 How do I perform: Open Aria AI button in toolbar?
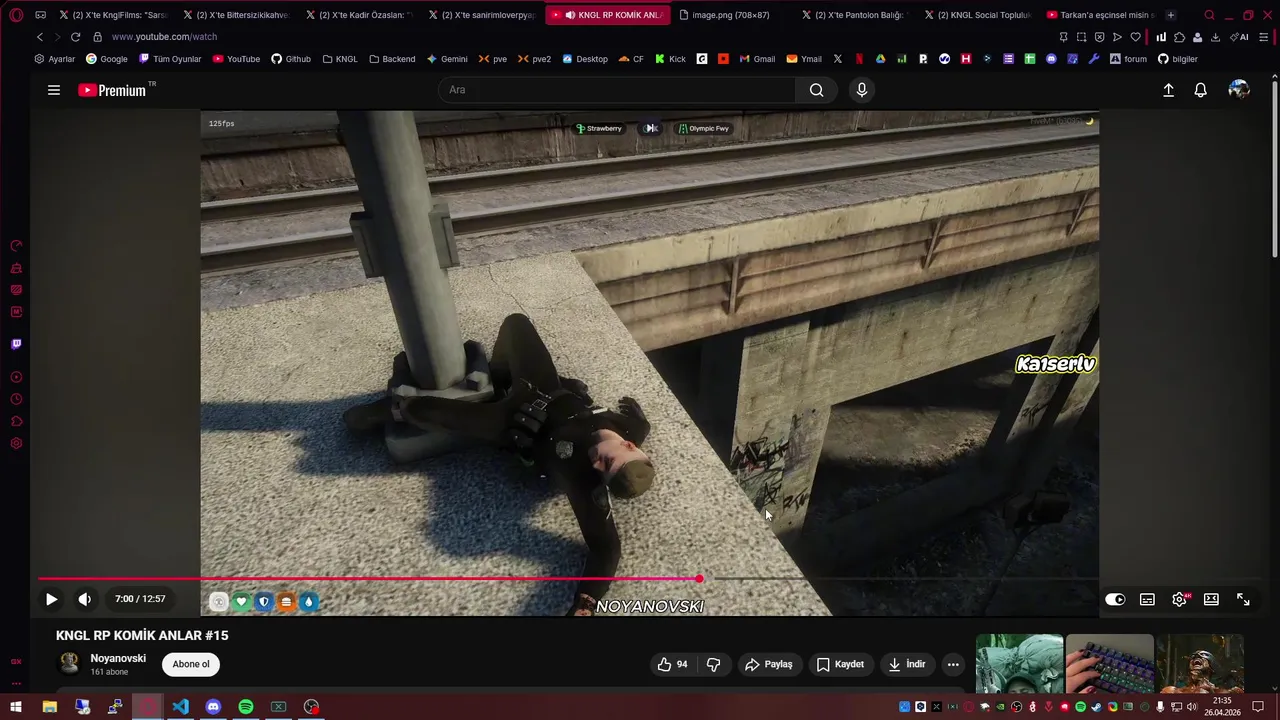point(1240,37)
